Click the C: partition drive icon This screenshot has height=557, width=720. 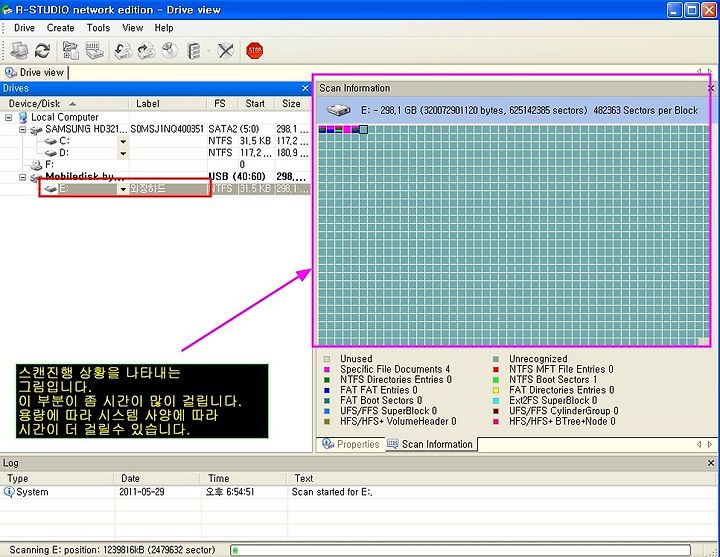point(51,141)
